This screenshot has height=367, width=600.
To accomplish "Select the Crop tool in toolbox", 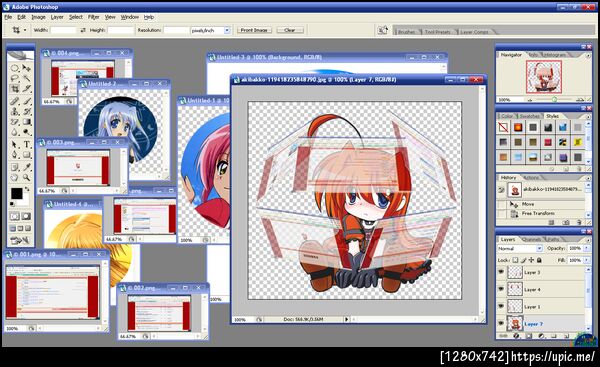I will [x=15, y=88].
